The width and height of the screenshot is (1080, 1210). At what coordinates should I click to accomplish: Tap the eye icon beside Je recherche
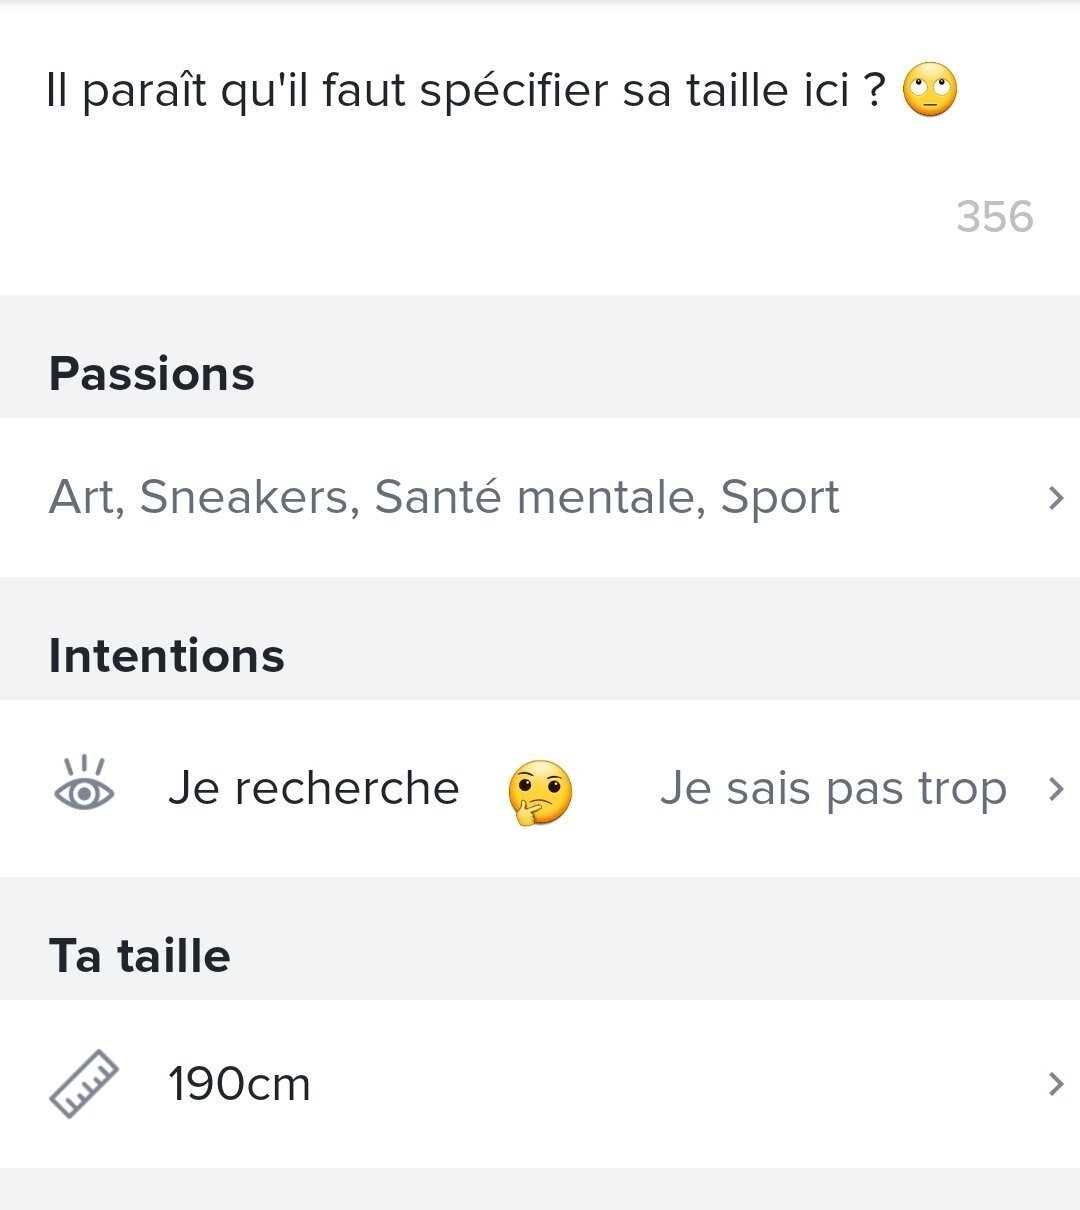pyautogui.click(x=84, y=789)
